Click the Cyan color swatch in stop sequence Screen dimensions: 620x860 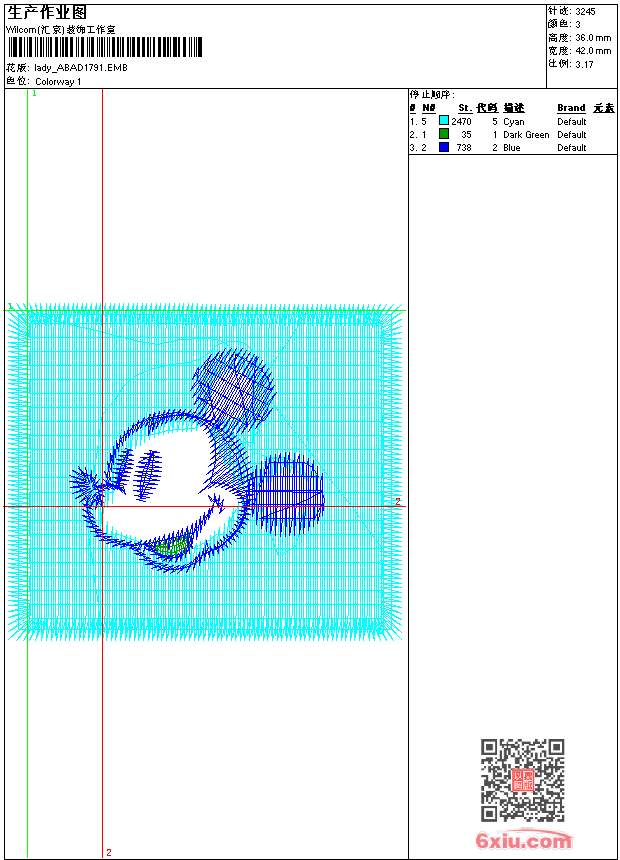(444, 121)
